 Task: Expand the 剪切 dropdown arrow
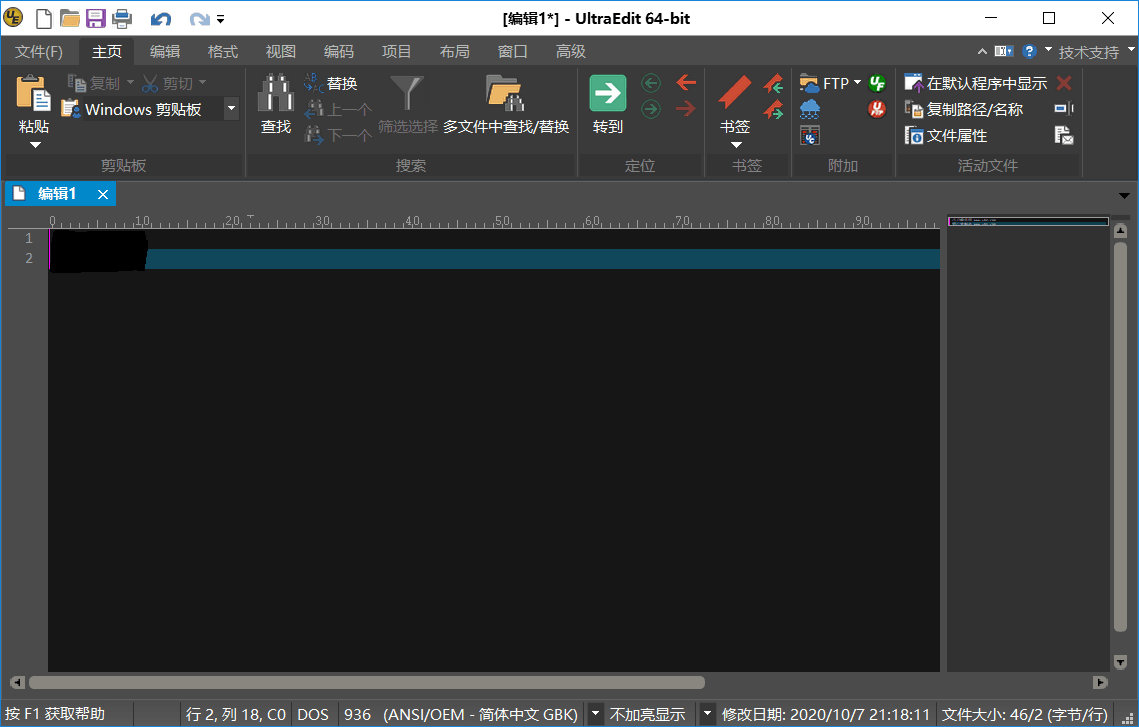pos(203,83)
